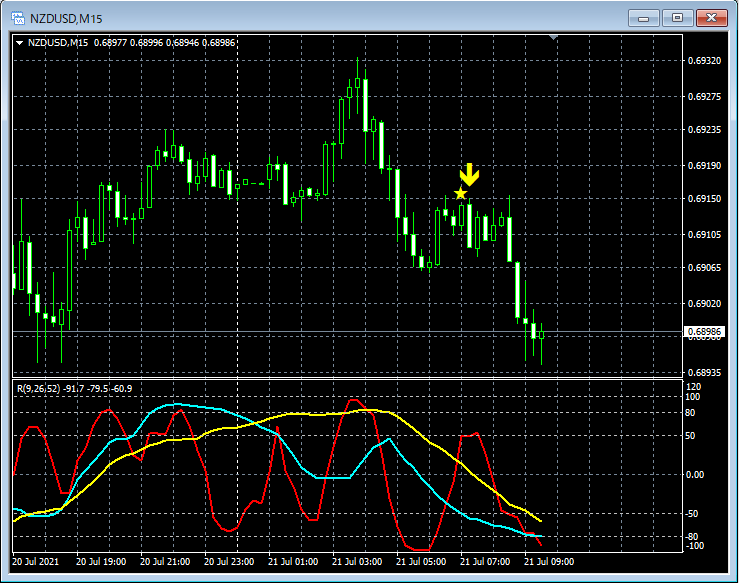The image size is (740, 583).
Task: Click the R(9,26,52) indicator label
Action: [39, 389]
